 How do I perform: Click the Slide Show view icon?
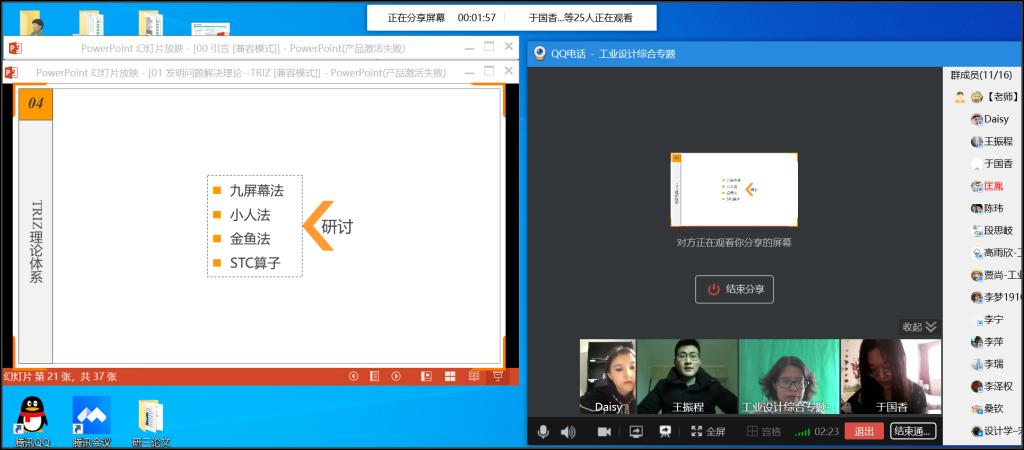click(x=497, y=376)
